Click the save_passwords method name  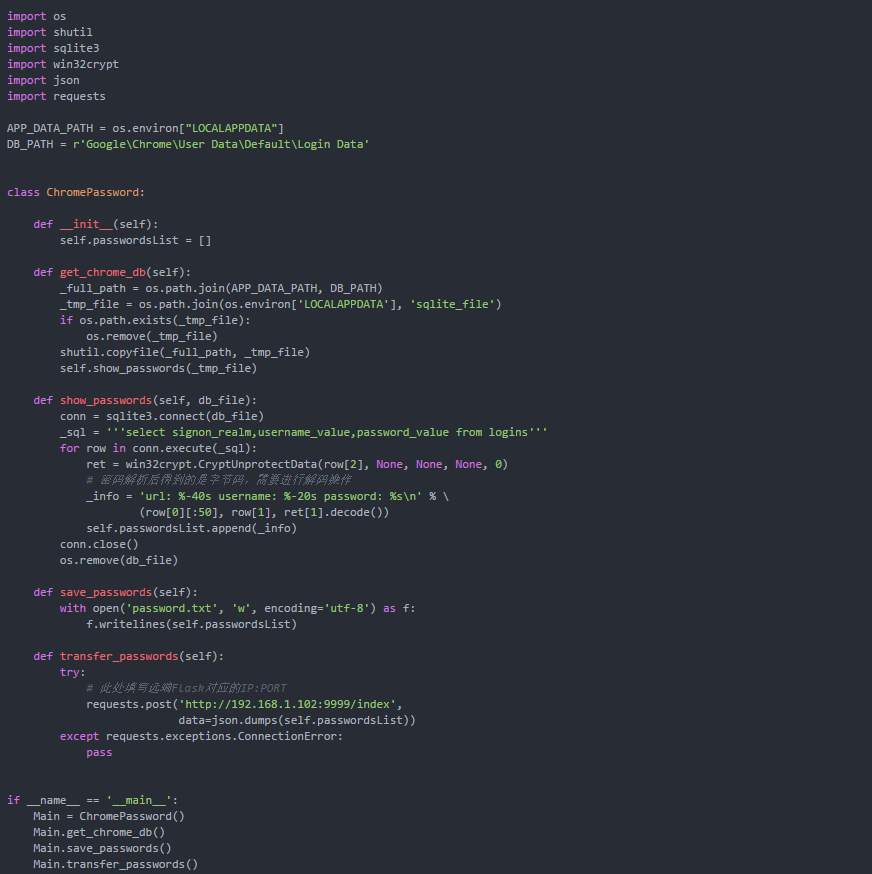click(106, 593)
